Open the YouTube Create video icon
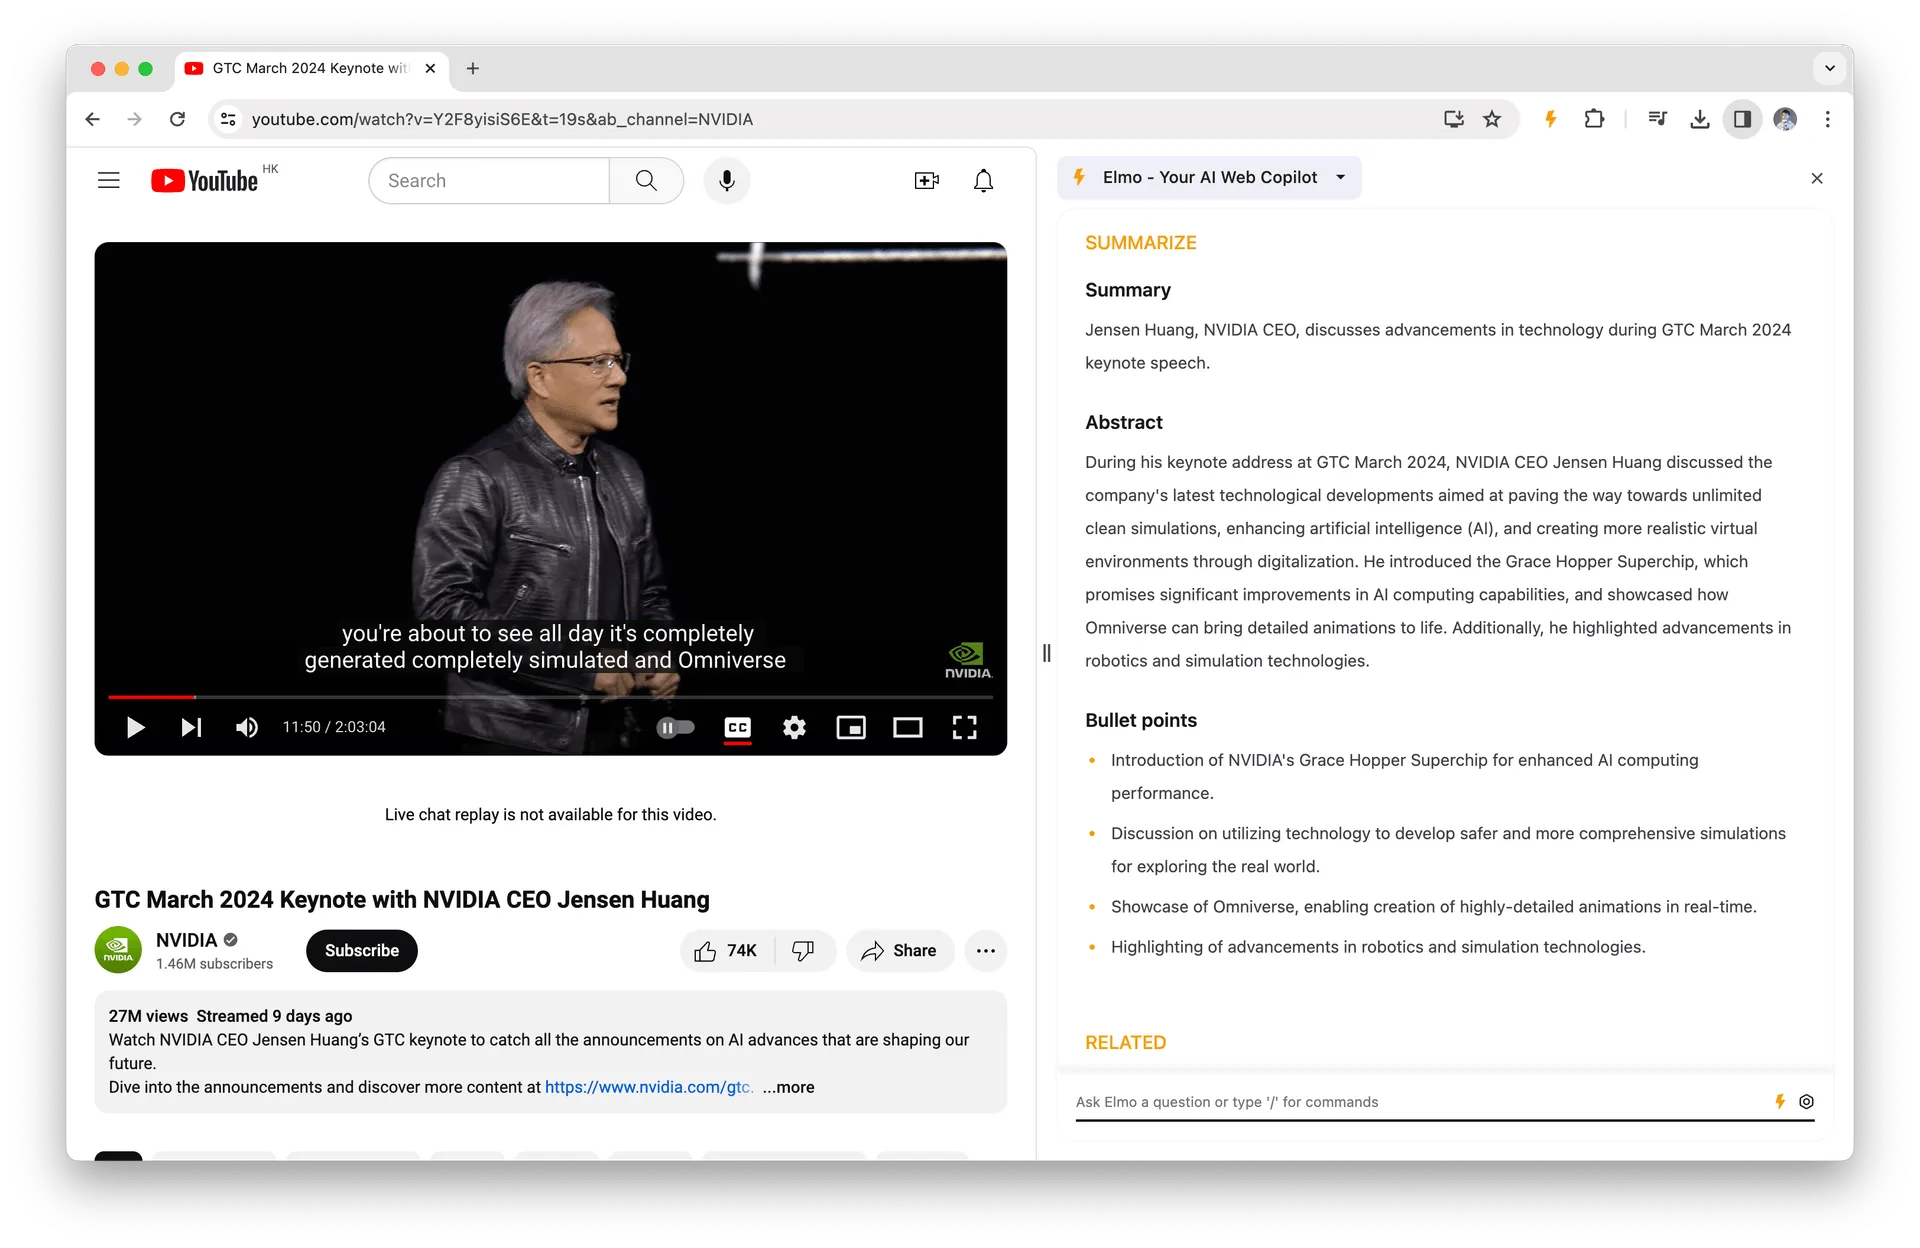The image size is (1920, 1248). (926, 181)
